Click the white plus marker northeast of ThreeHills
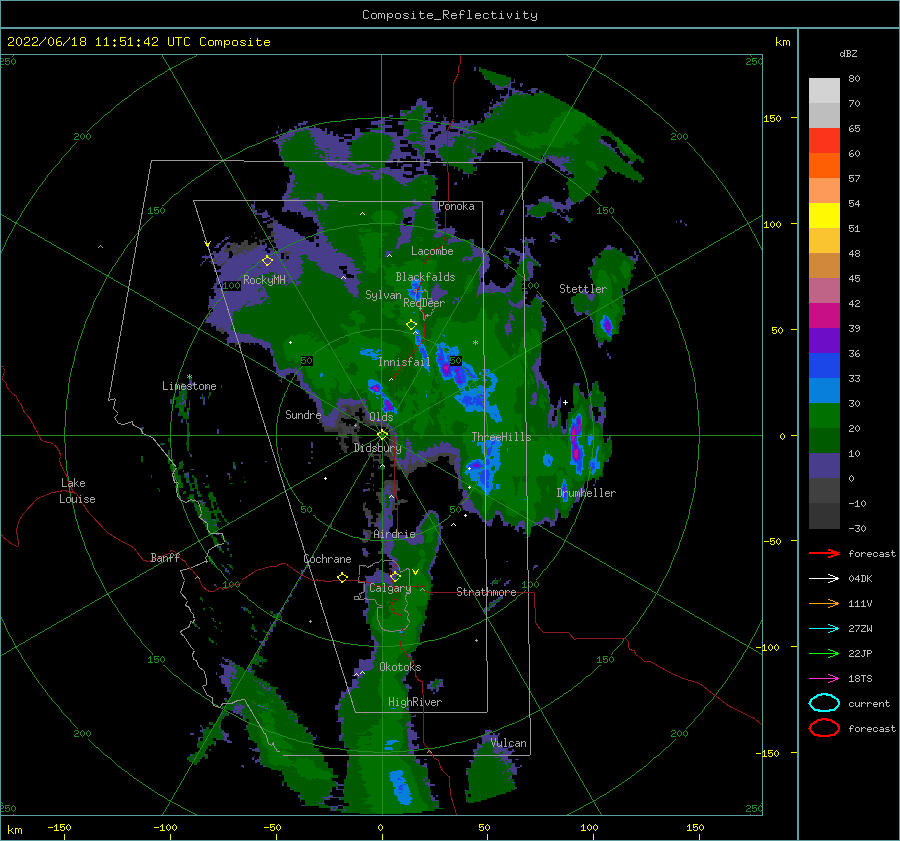 click(565, 402)
